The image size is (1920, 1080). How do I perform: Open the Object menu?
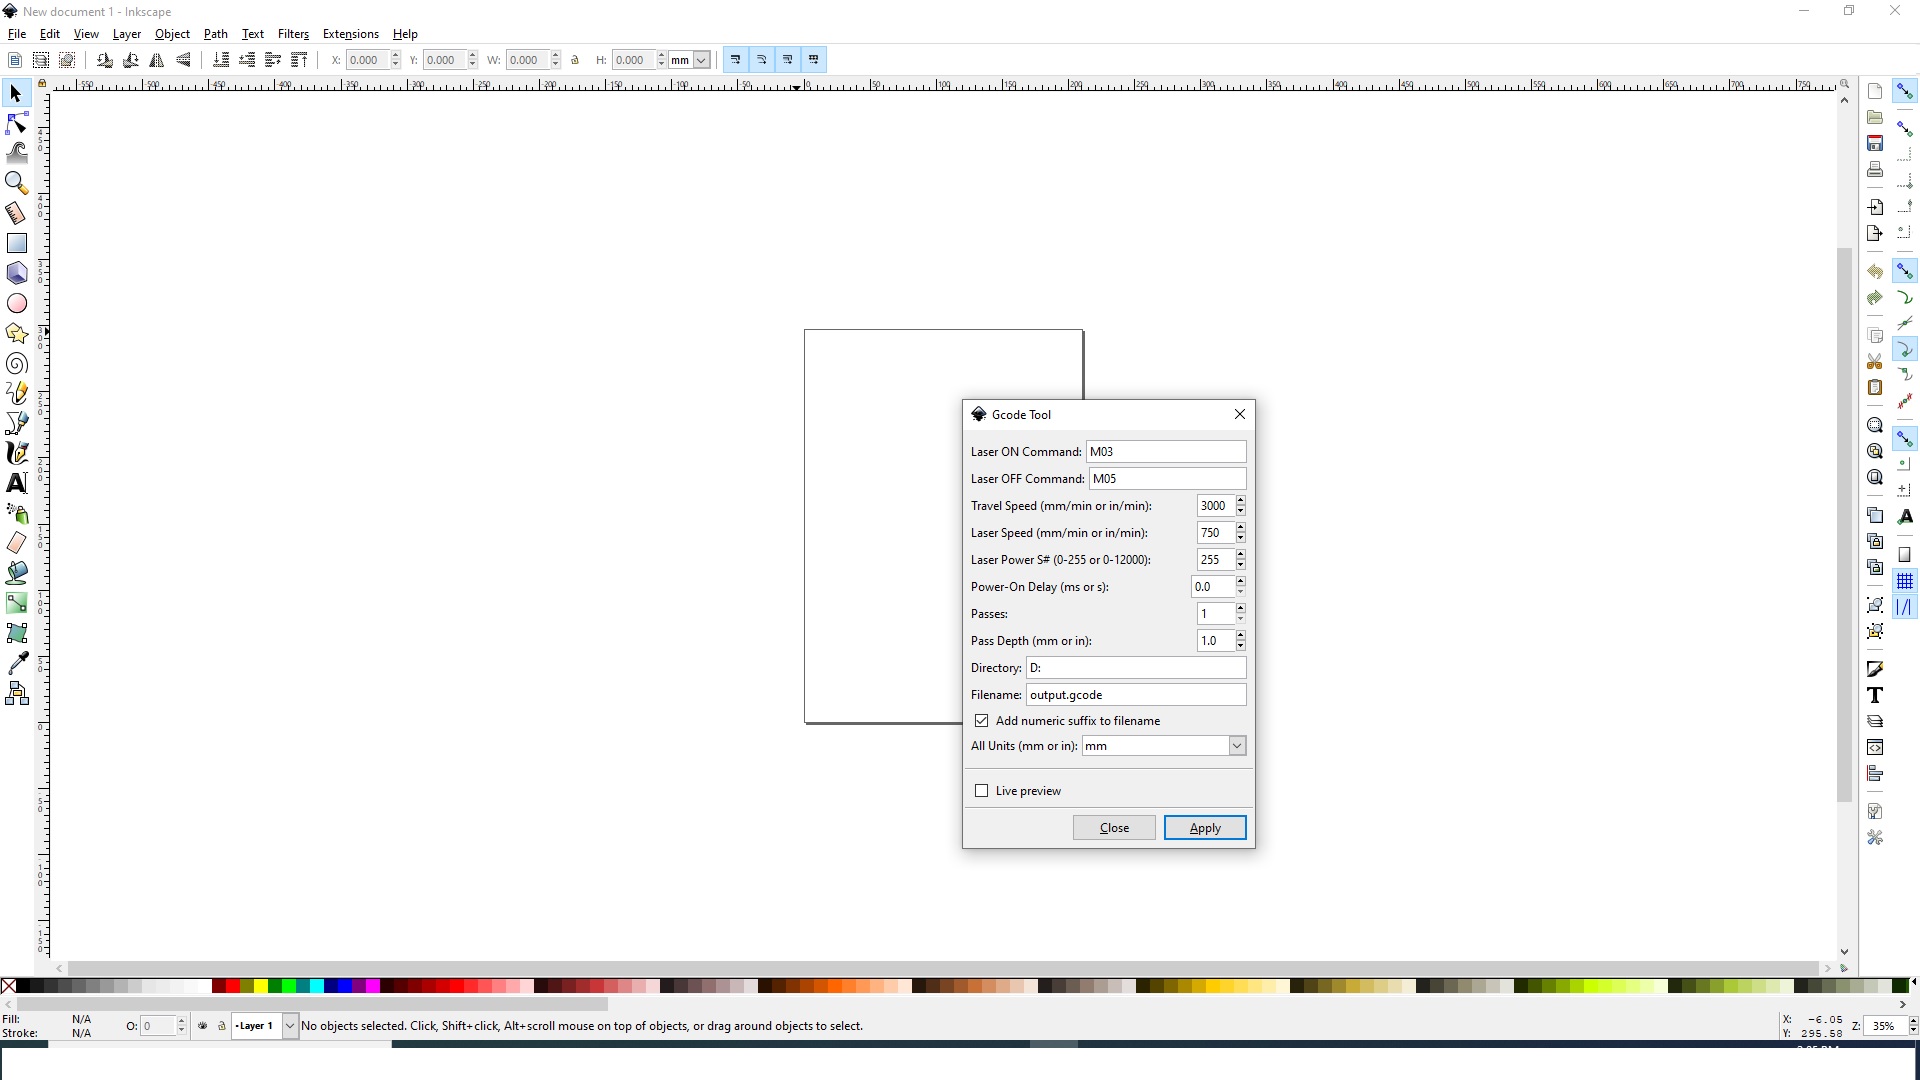(173, 33)
